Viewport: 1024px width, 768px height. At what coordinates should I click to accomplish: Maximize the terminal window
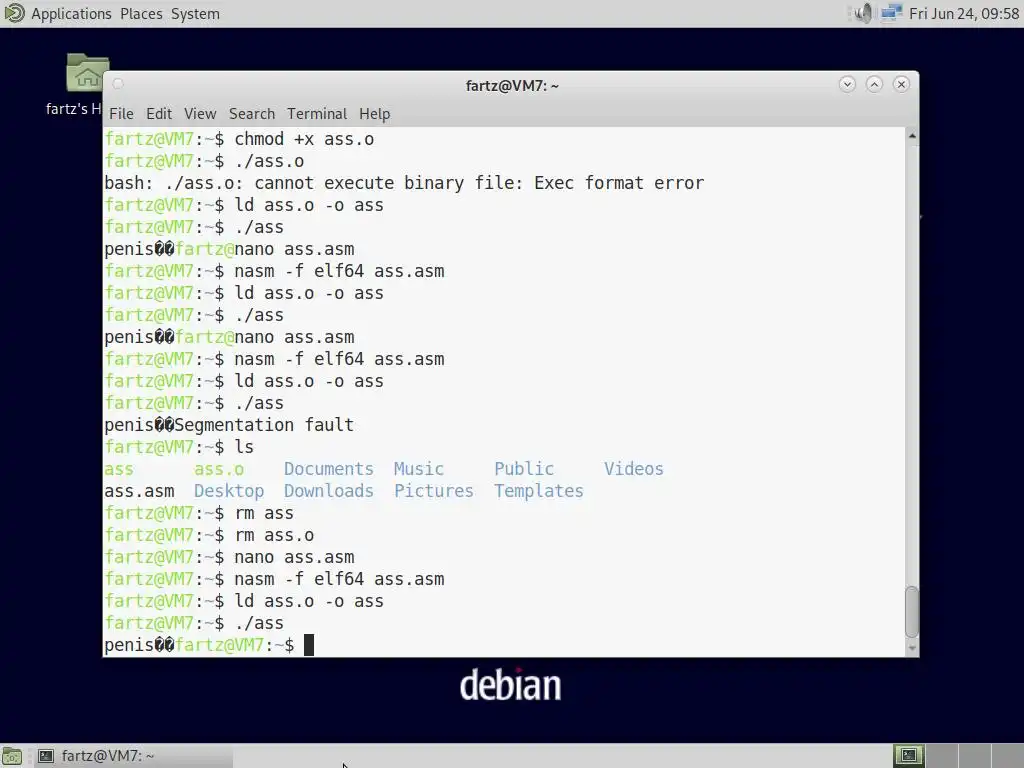pyautogui.click(x=874, y=84)
